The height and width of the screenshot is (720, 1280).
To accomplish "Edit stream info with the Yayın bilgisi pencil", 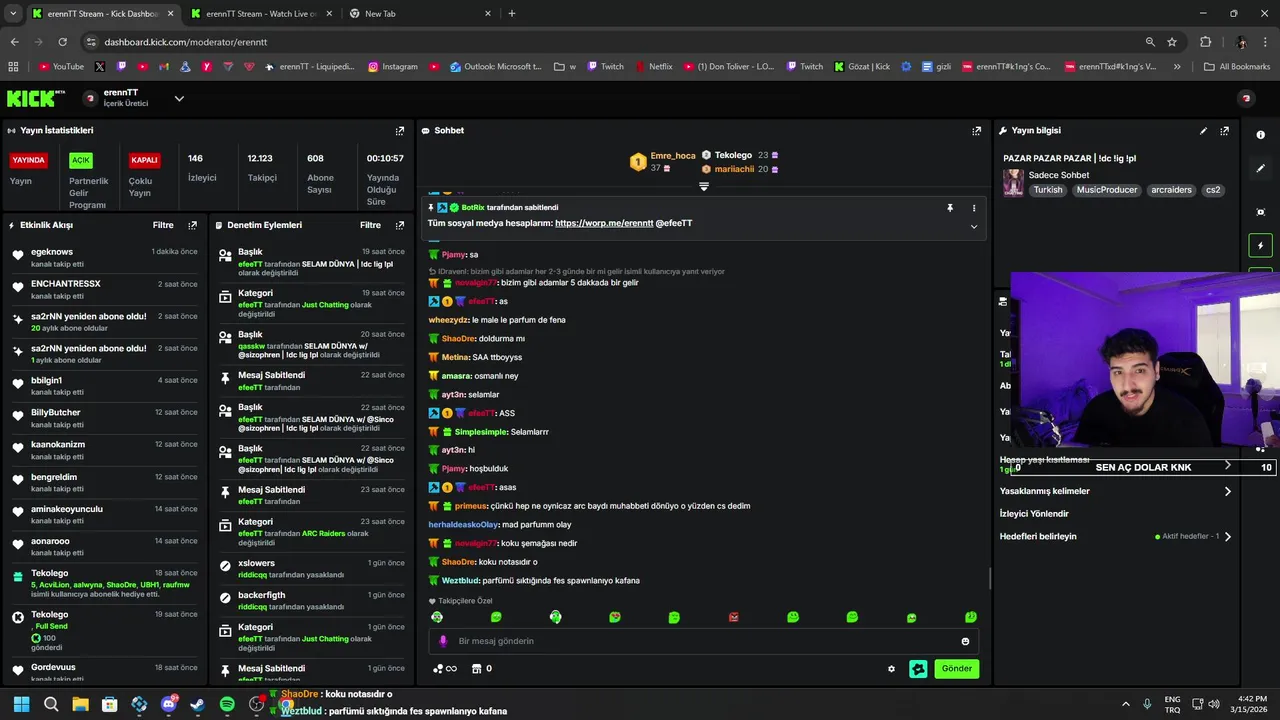I will pyautogui.click(x=1203, y=131).
